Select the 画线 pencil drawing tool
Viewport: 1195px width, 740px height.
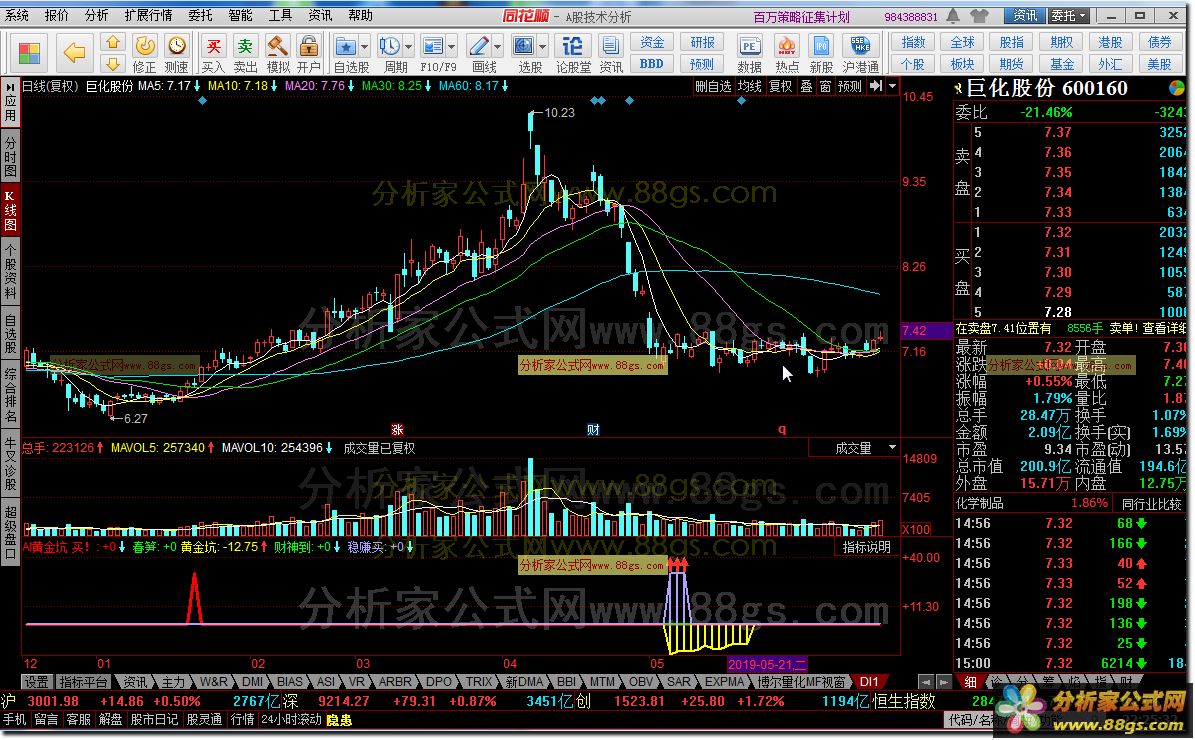[479, 46]
